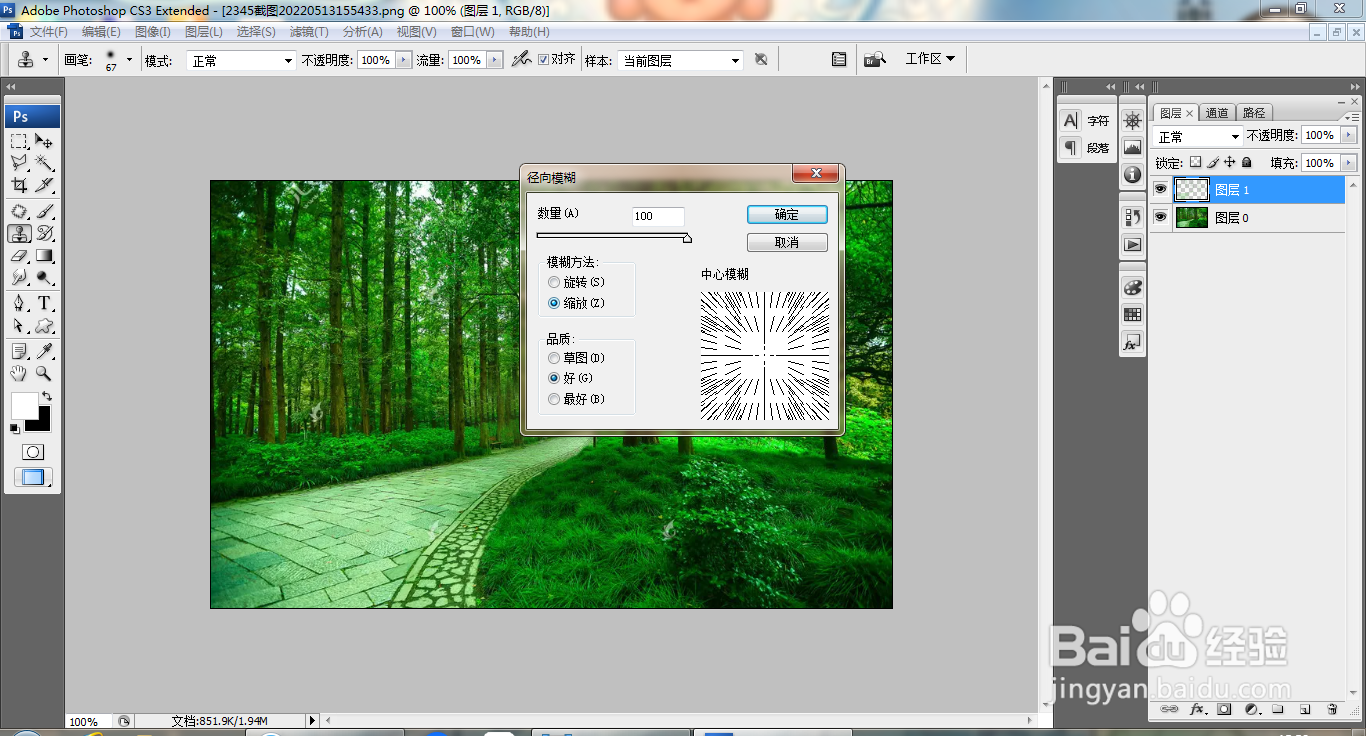Select the Patch healing tool
The width and height of the screenshot is (1366, 736).
(x=19, y=212)
